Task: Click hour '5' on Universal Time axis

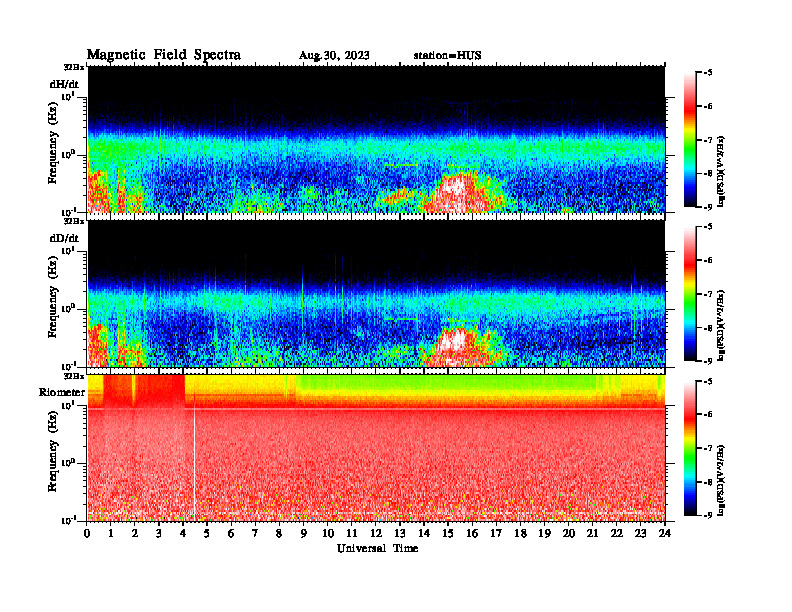Action: click(207, 534)
